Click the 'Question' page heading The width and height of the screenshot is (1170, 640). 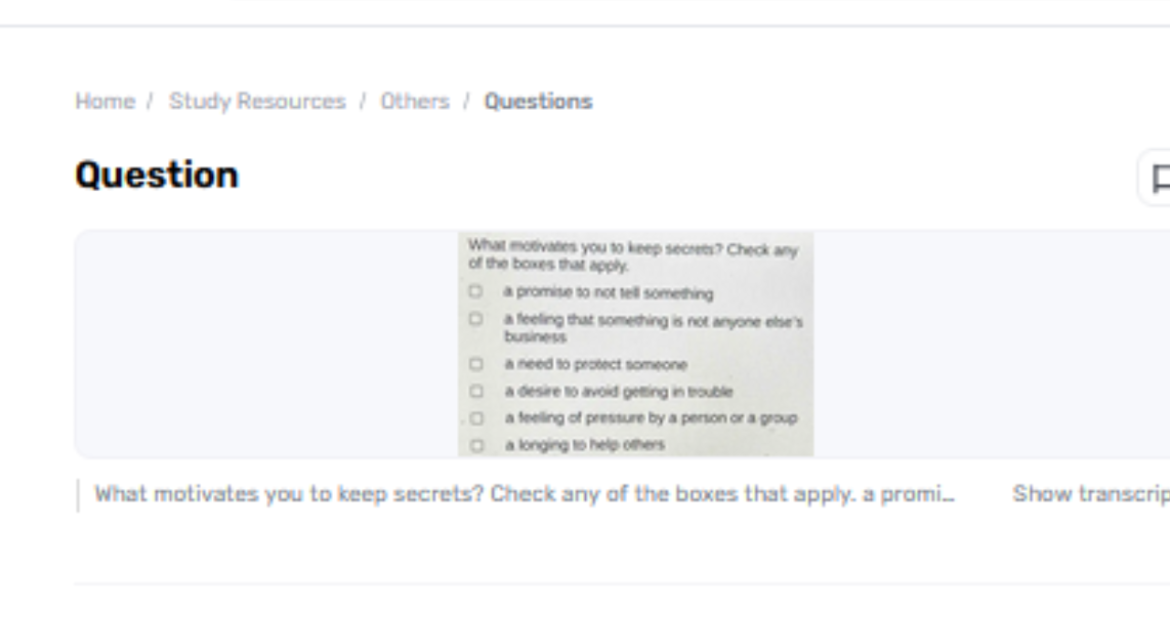(x=157, y=175)
